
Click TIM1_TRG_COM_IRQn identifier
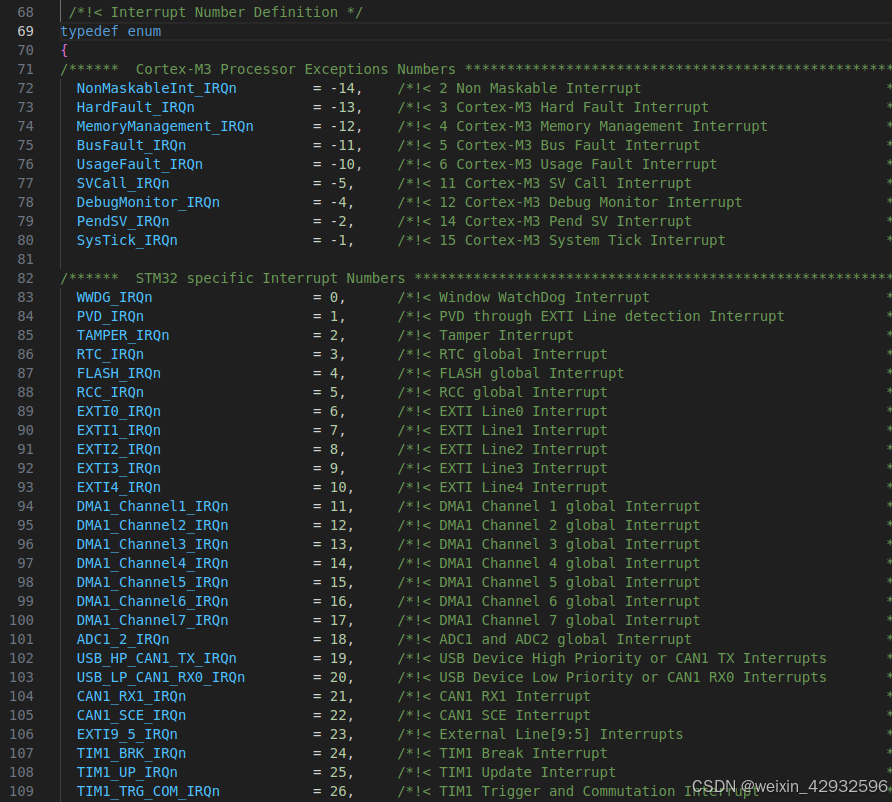(x=148, y=791)
